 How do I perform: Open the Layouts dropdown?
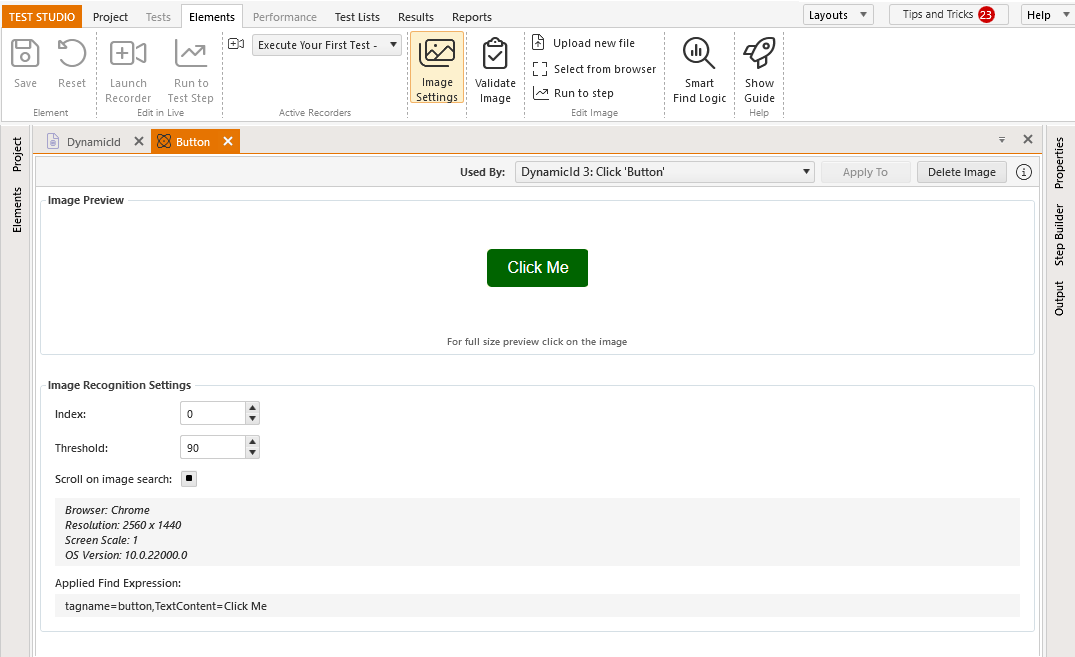point(838,15)
